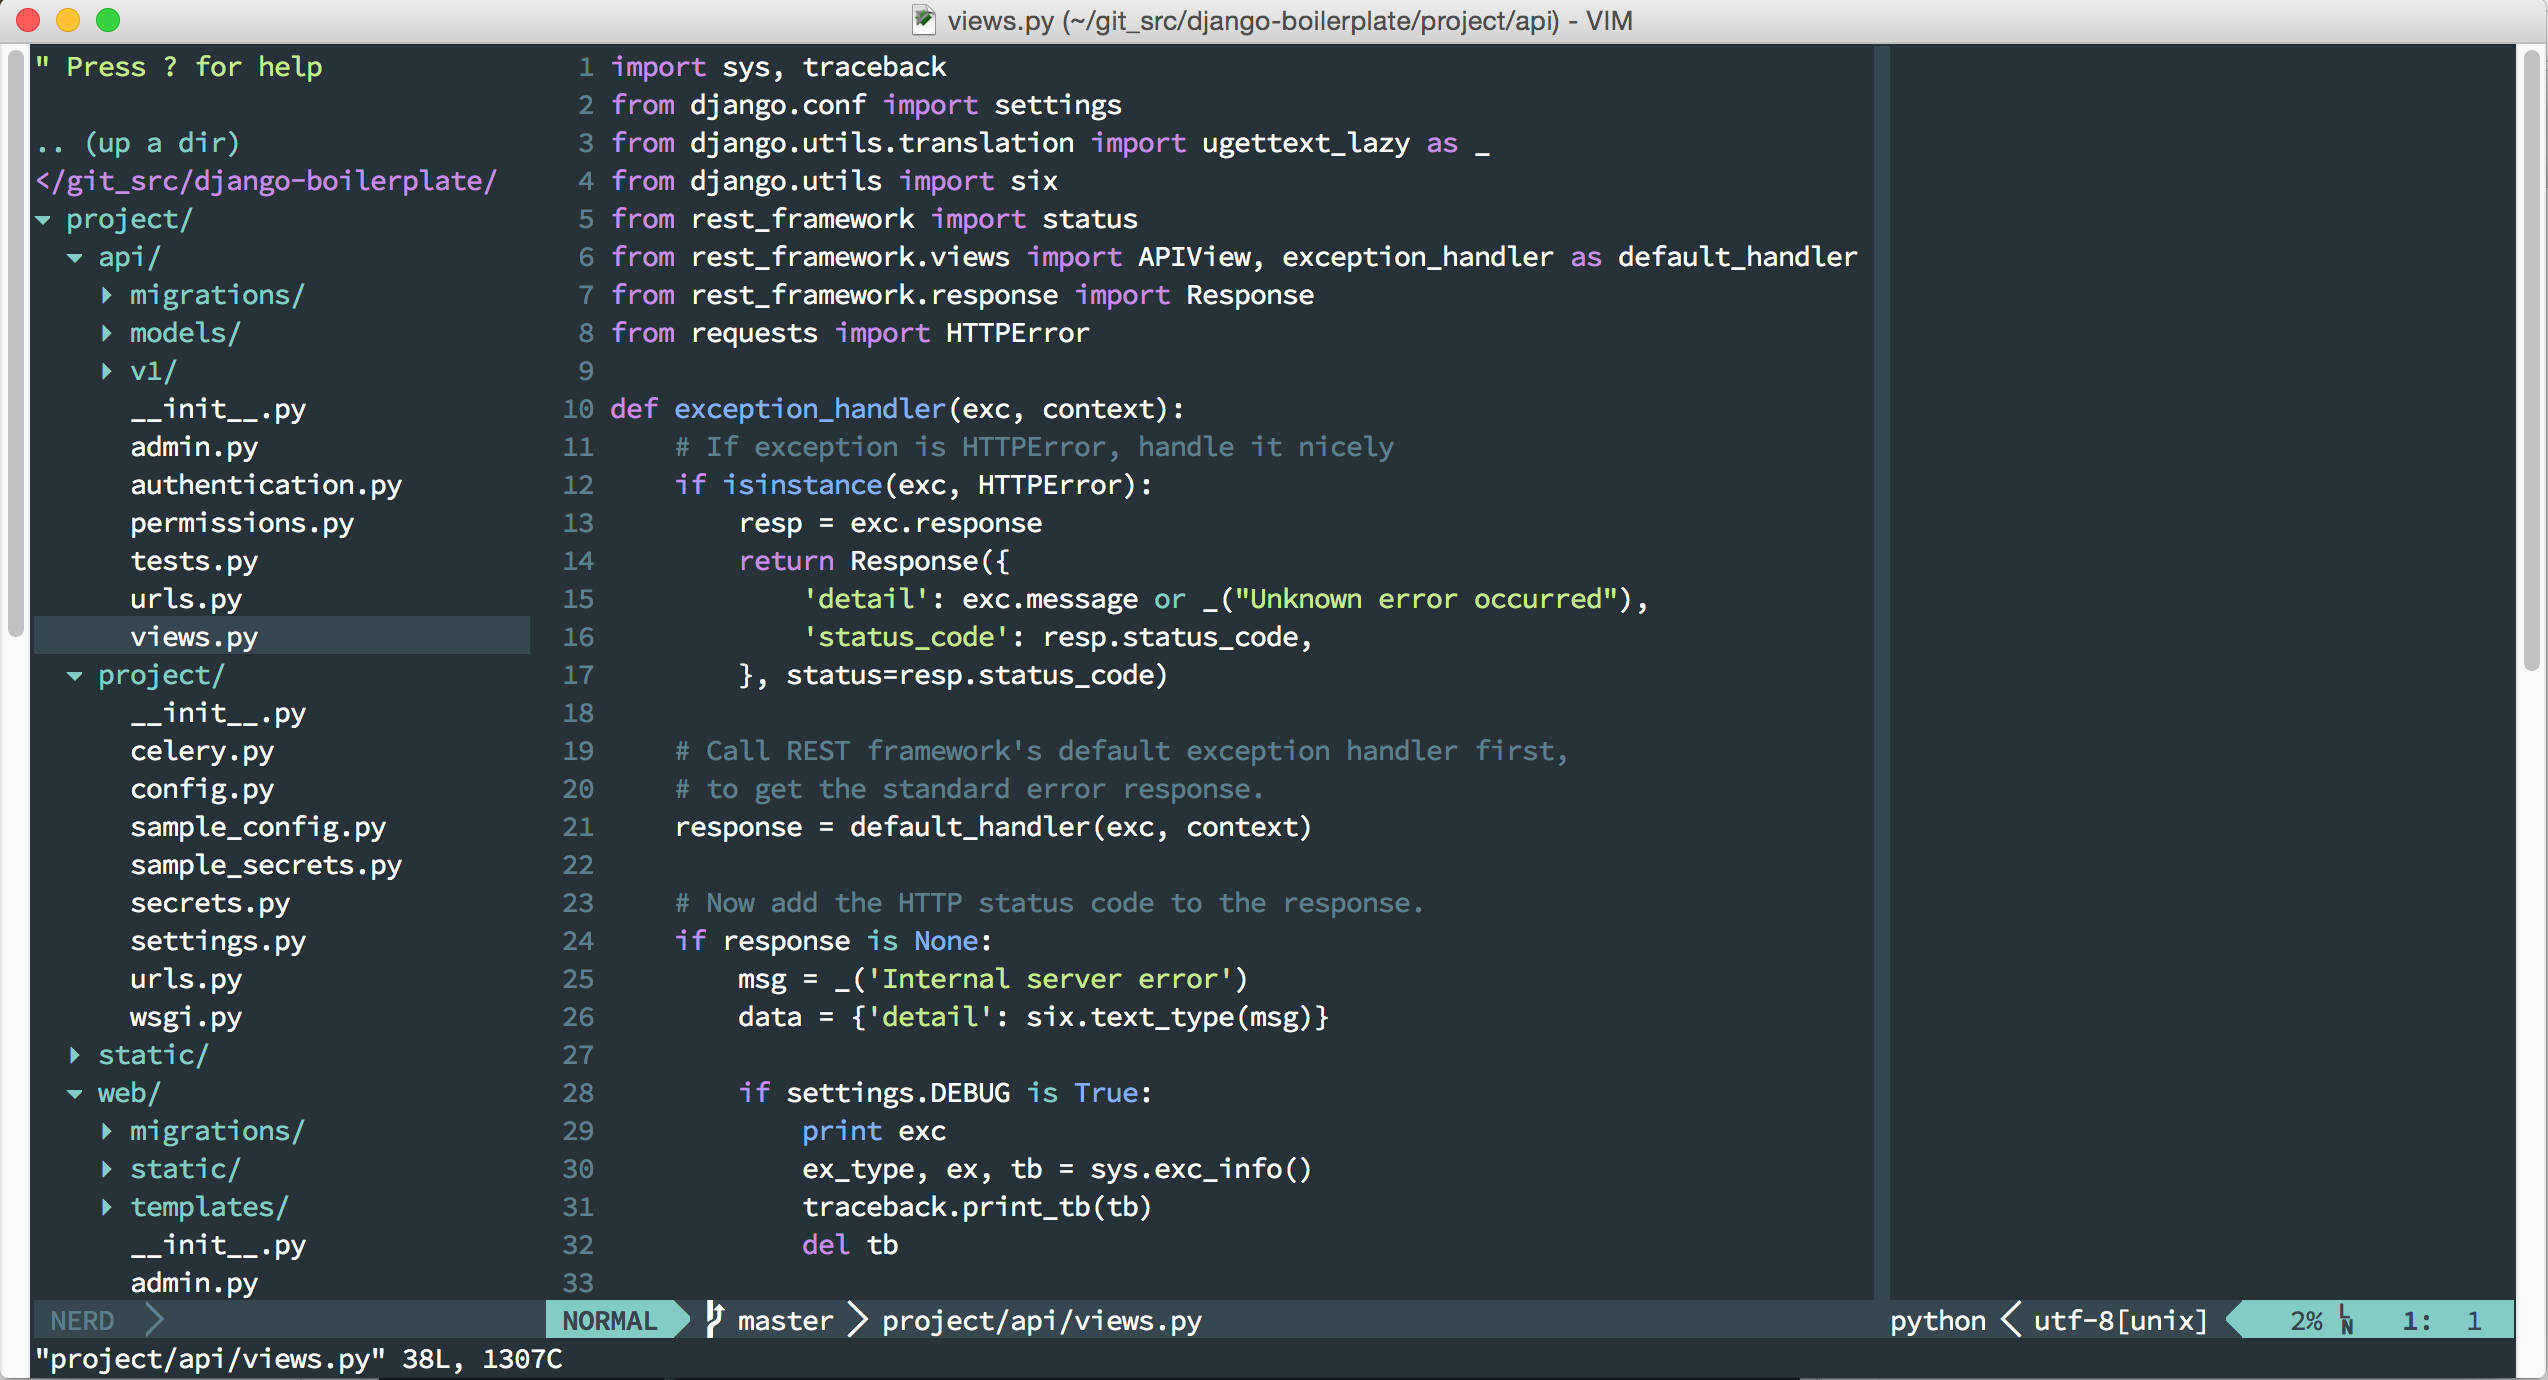
Task: Select celery.py in the sidebar
Action: pos(202,750)
